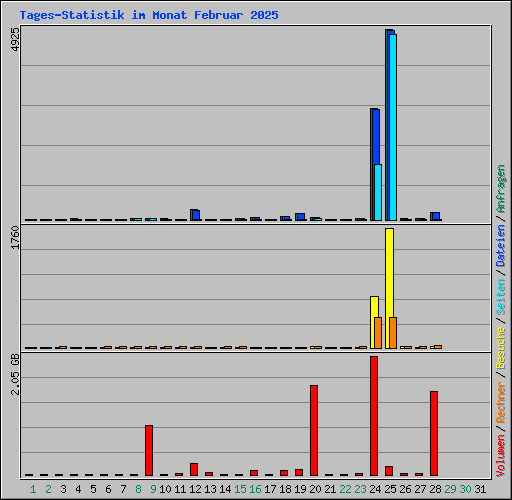Click the yellow Besuche legend label
This screenshot has height=500, width=512.
pos(501,348)
